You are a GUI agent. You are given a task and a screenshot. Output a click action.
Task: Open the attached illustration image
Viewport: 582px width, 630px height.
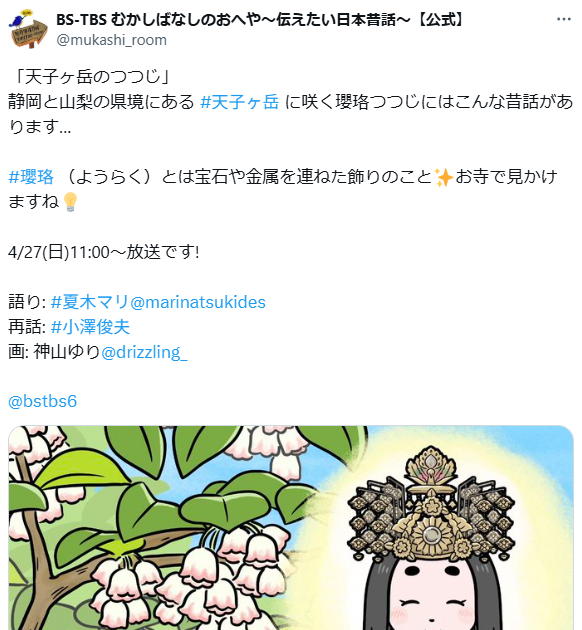tap(291, 528)
